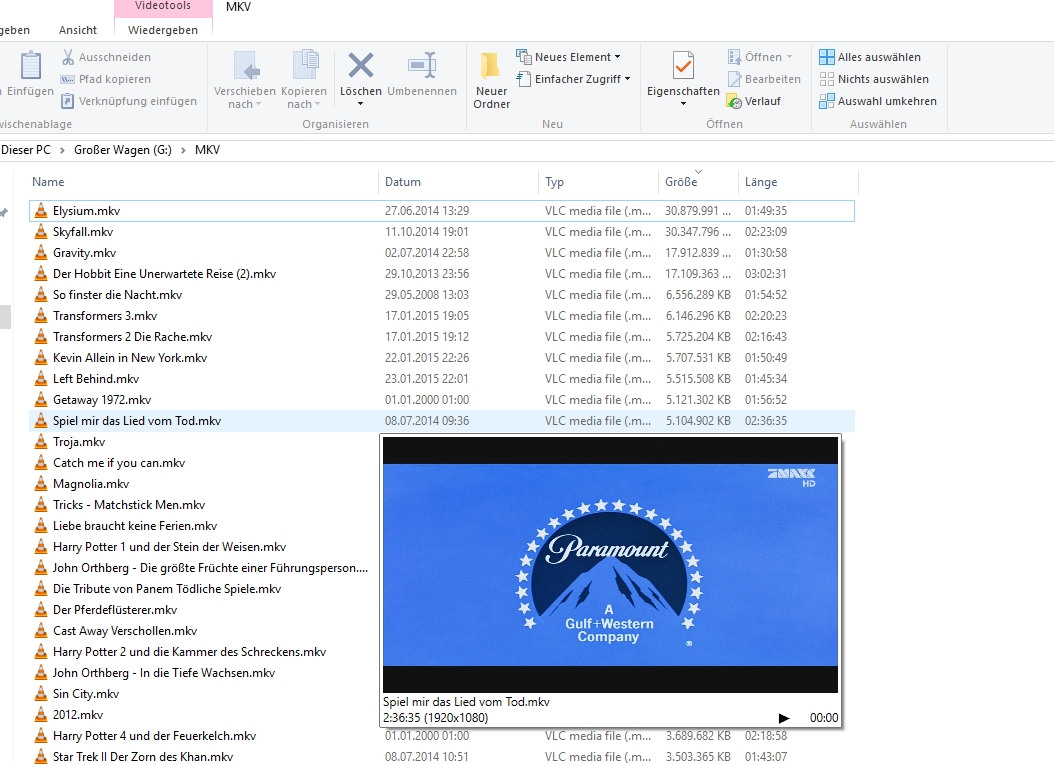
Task: Select the VLC icon of Sin City.mkv
Action: click(41, 694)
